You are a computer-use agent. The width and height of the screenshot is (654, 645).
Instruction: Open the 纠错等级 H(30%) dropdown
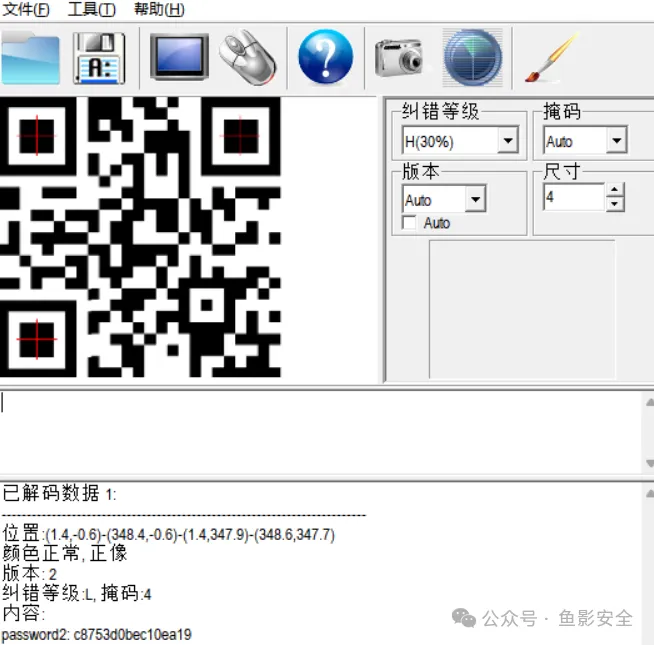pyautogui.click(x=508, y=141)
